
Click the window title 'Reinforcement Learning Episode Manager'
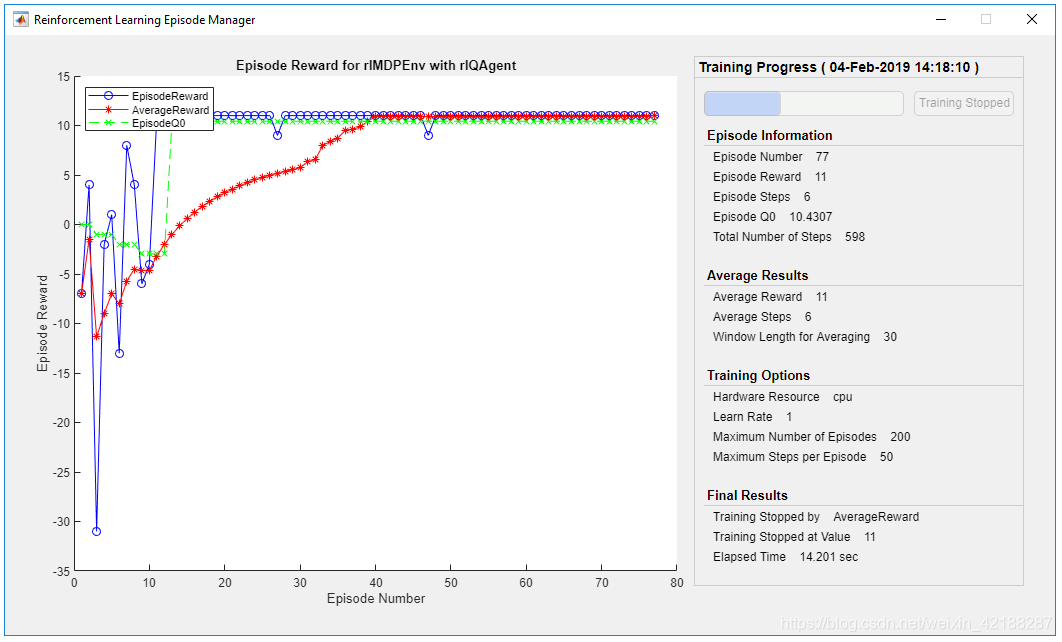[x=144, y=20]
